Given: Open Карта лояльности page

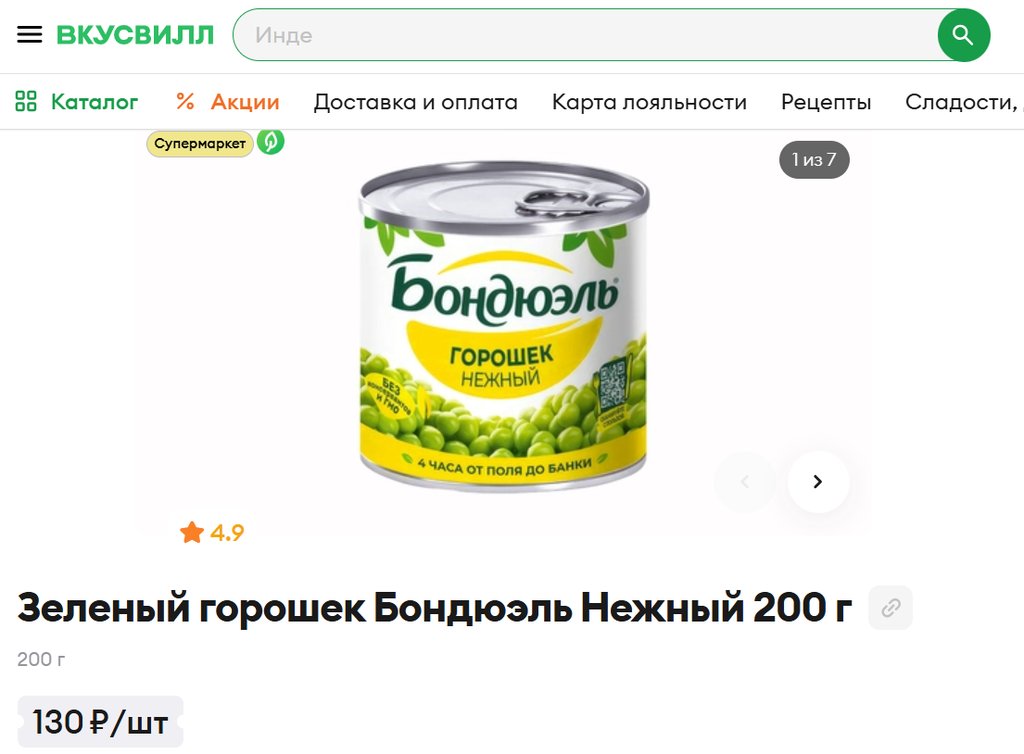Looking at the screenshot, I should 649,102.
